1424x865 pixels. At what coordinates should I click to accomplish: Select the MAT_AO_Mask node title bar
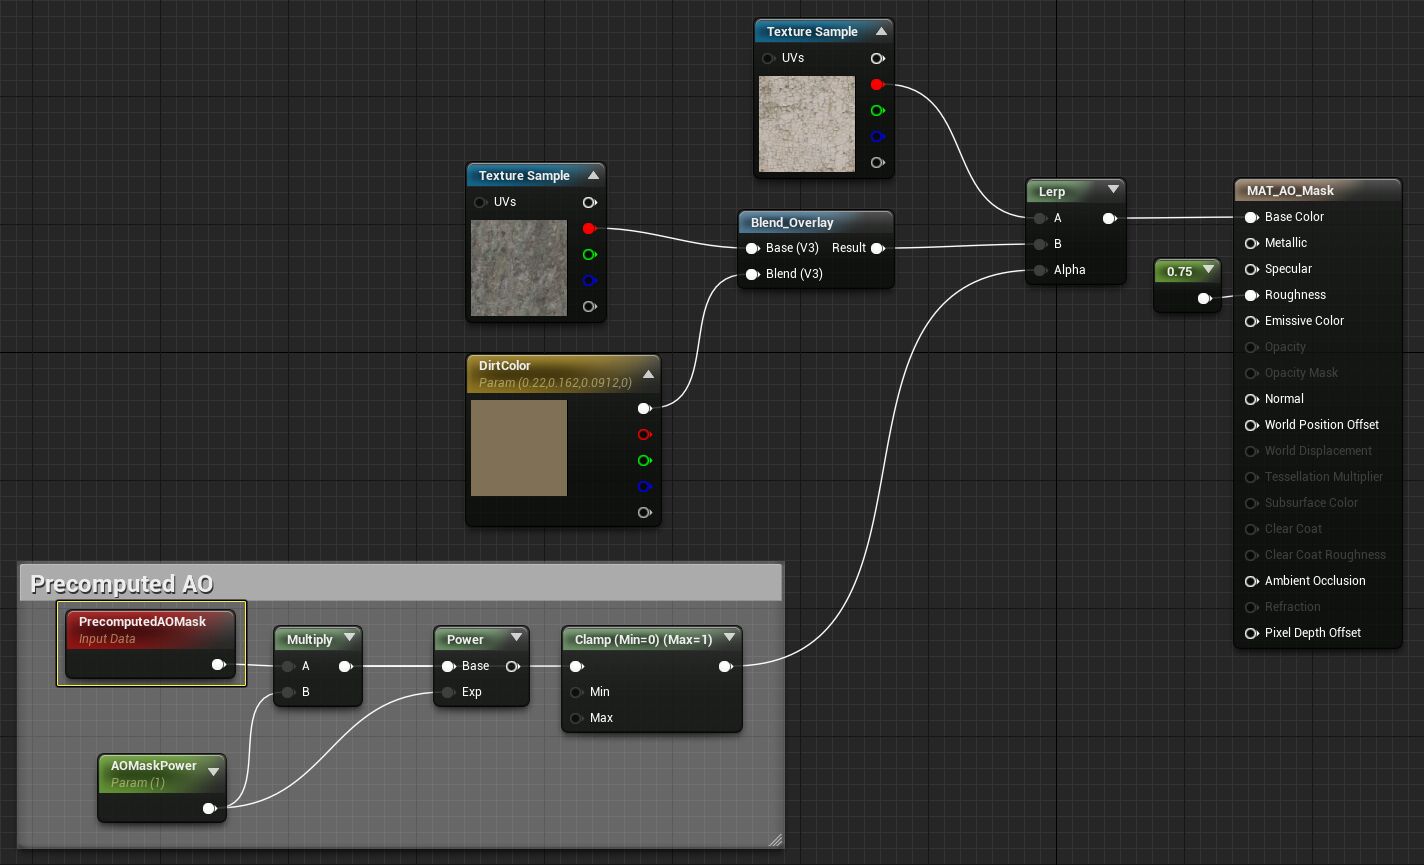click(1300, 190)
